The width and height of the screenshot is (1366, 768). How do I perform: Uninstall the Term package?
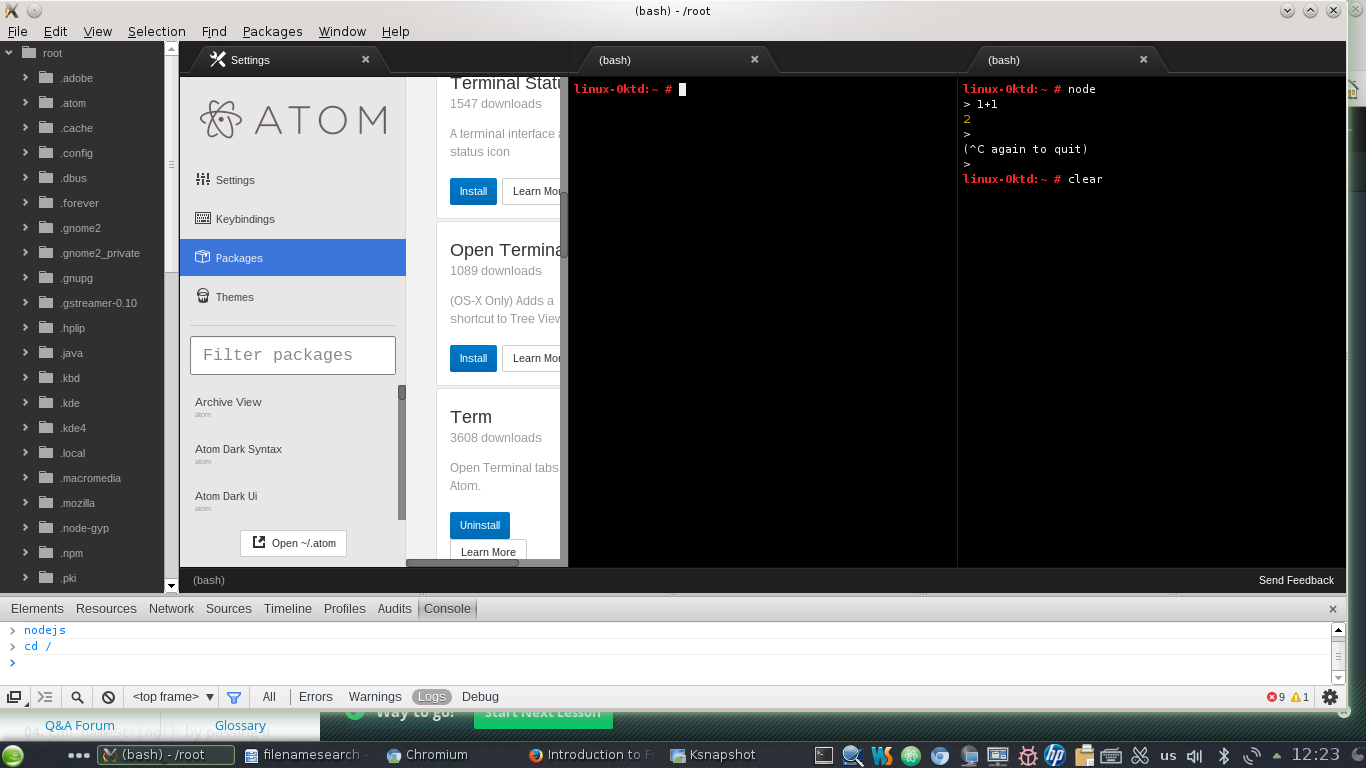coord(480,525)
